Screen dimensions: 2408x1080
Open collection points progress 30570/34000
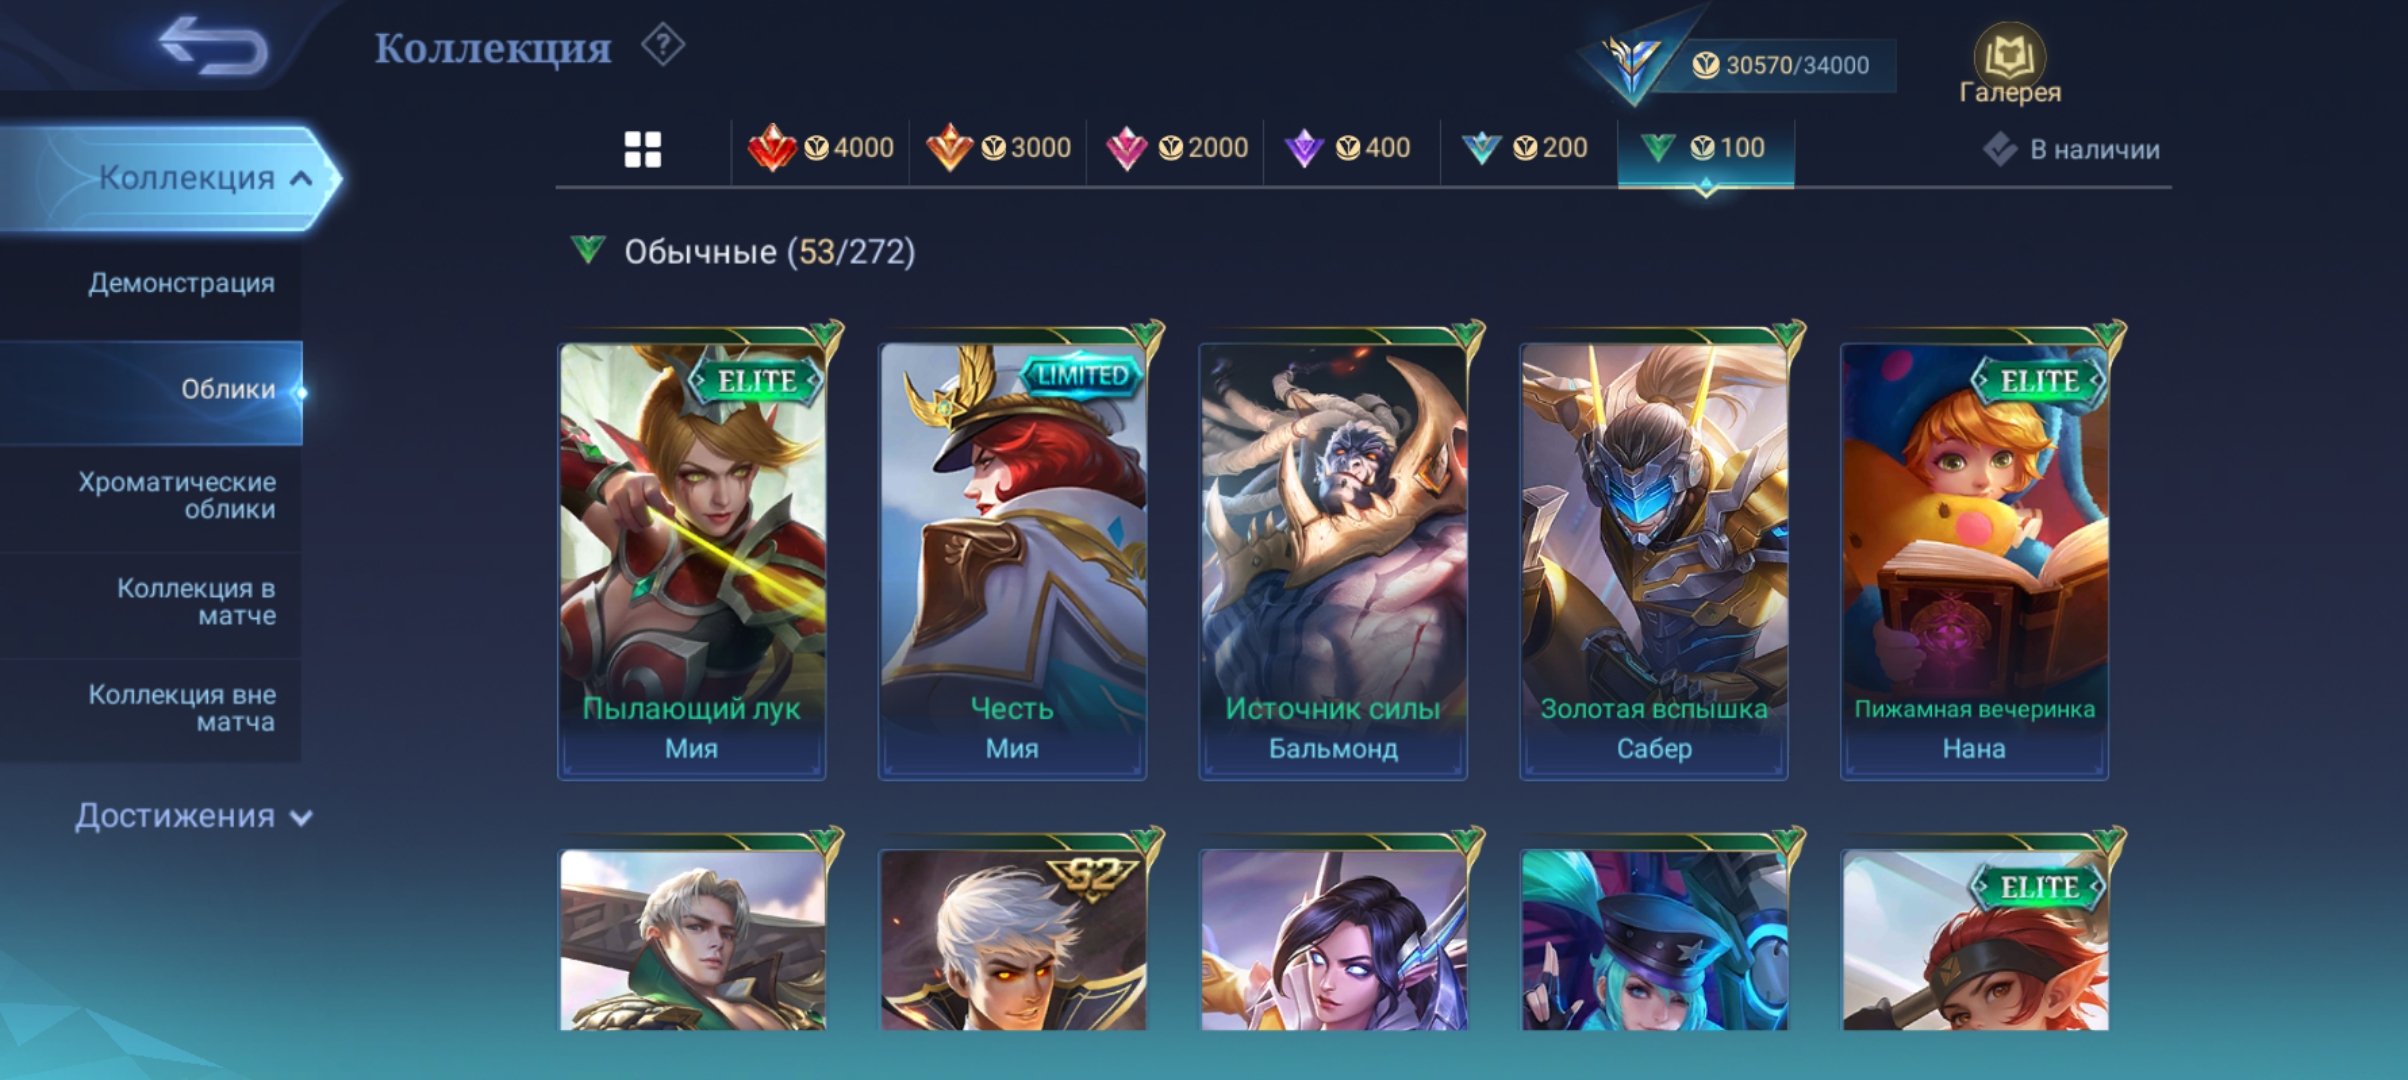pos(1780,66)
